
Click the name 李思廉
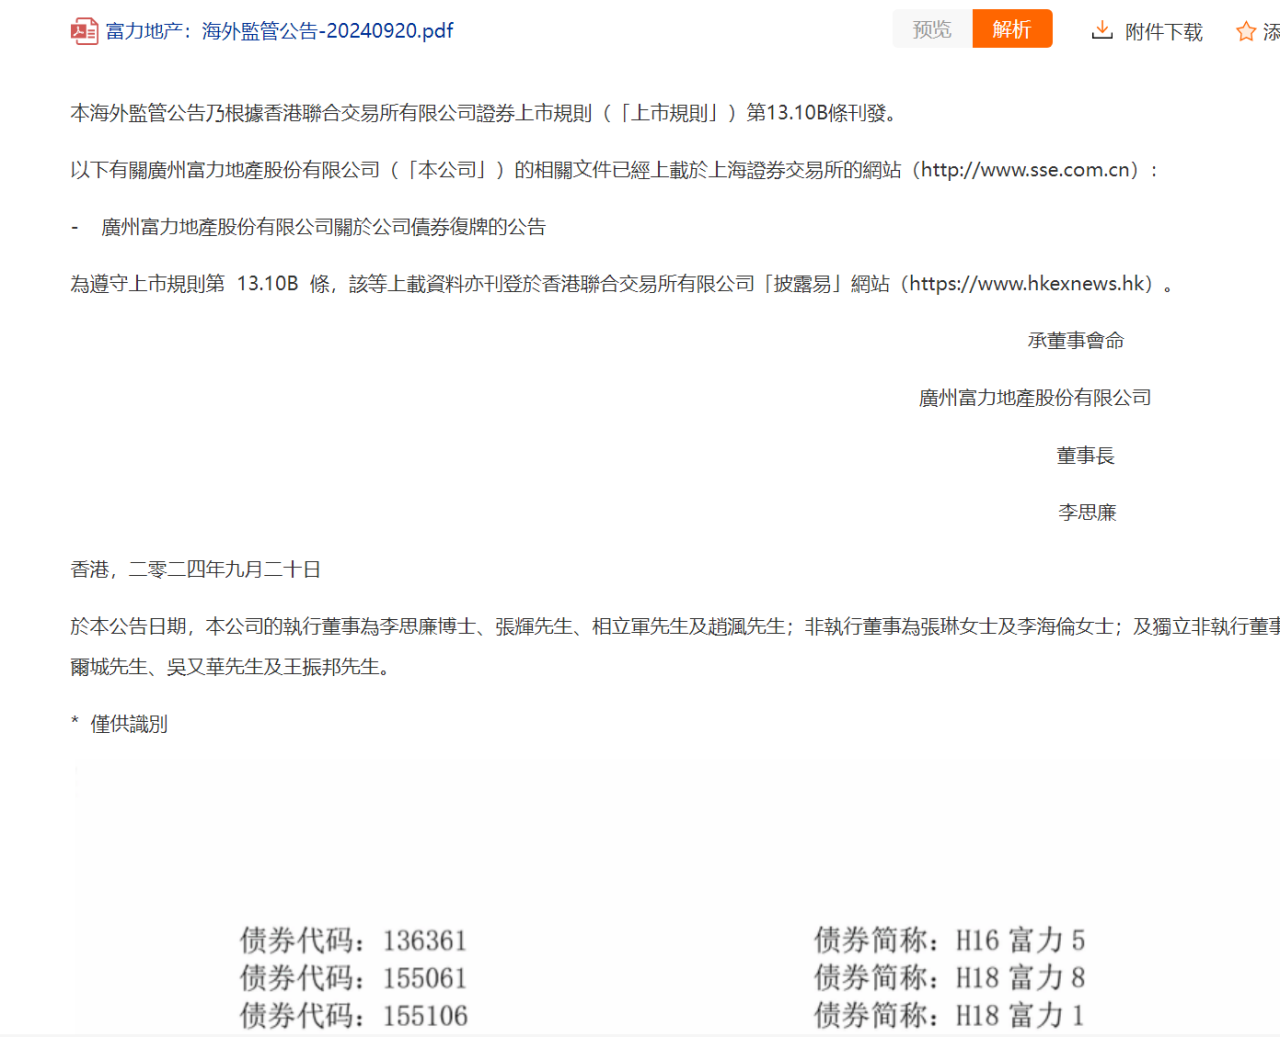coord(1087,513)
